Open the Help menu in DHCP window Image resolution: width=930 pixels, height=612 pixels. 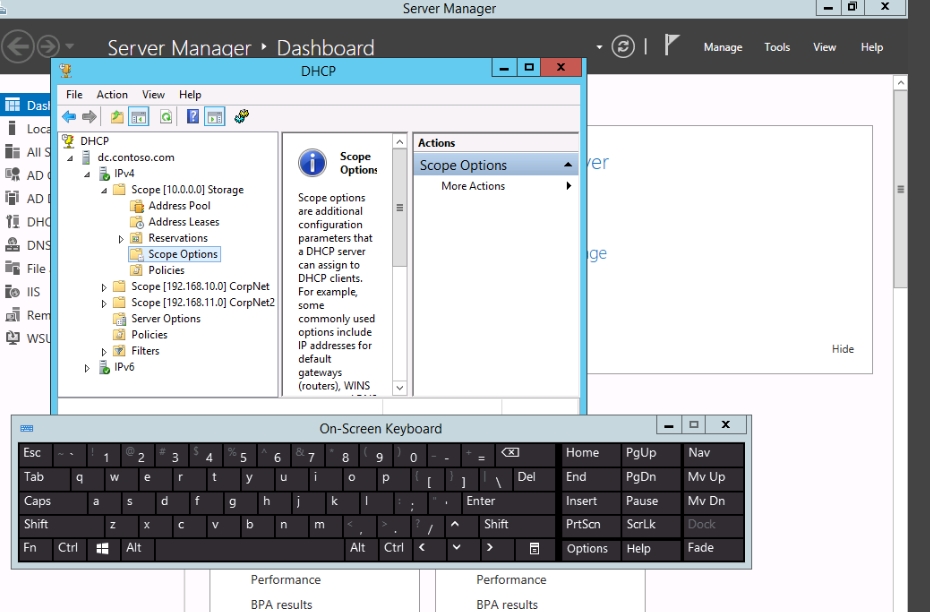pos(190,94)
